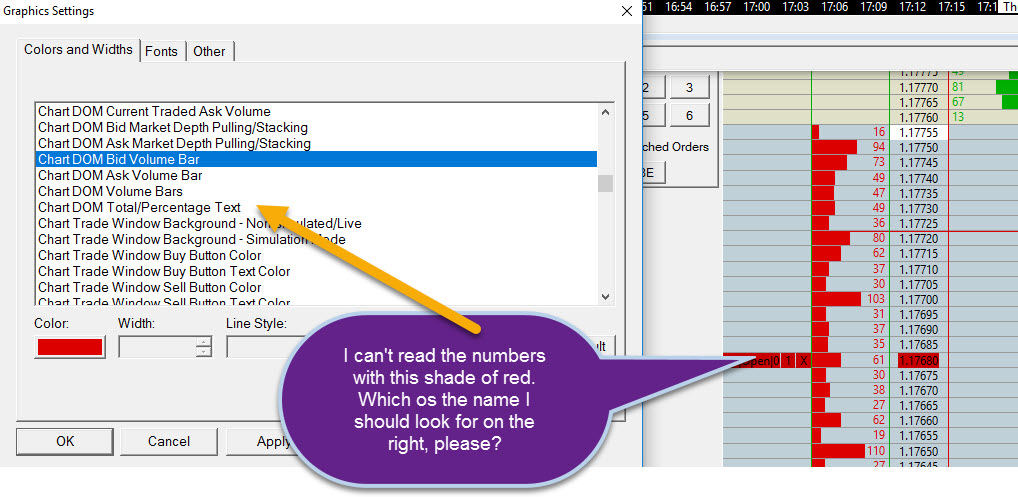Open the Other tab
Viewport: 1018px width, 497px height.
coord(209,51)
